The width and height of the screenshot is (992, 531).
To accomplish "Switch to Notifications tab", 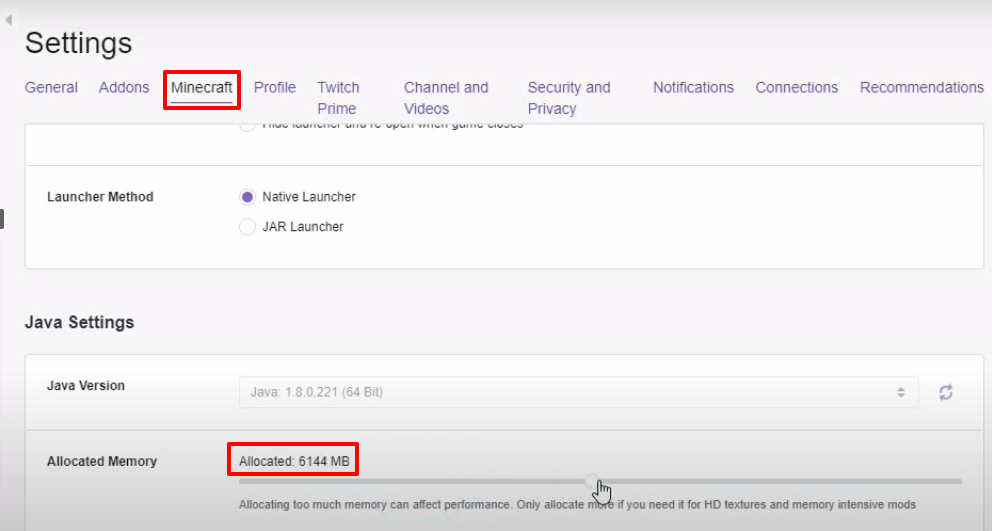I will 693,87.
